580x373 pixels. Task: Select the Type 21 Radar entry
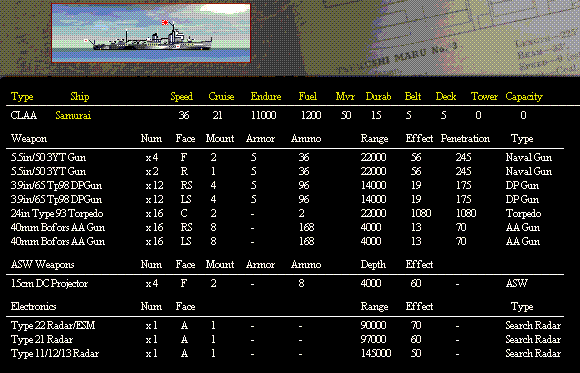point(42,340)
